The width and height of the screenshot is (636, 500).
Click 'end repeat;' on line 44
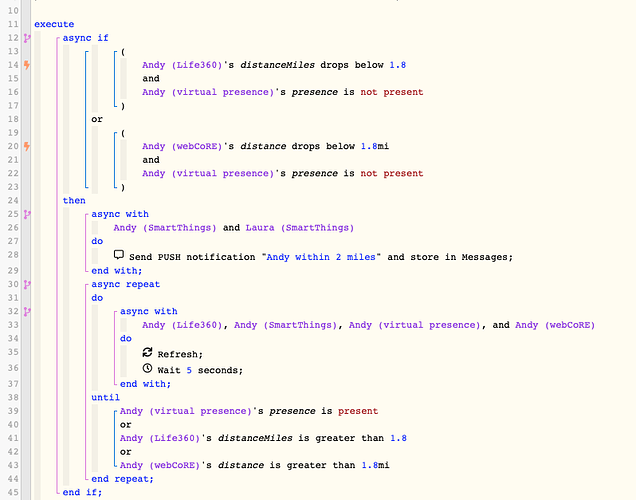[122, 479]
